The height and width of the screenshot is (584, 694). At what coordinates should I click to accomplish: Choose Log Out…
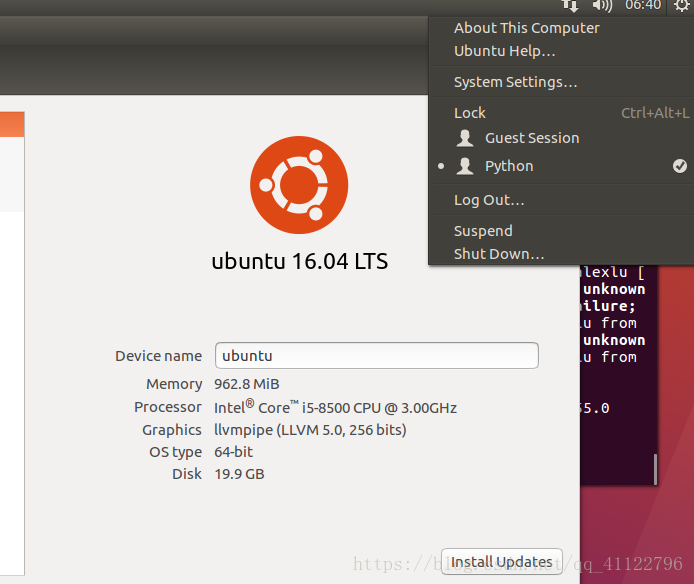pyautogui.click(x=489, y=200)
